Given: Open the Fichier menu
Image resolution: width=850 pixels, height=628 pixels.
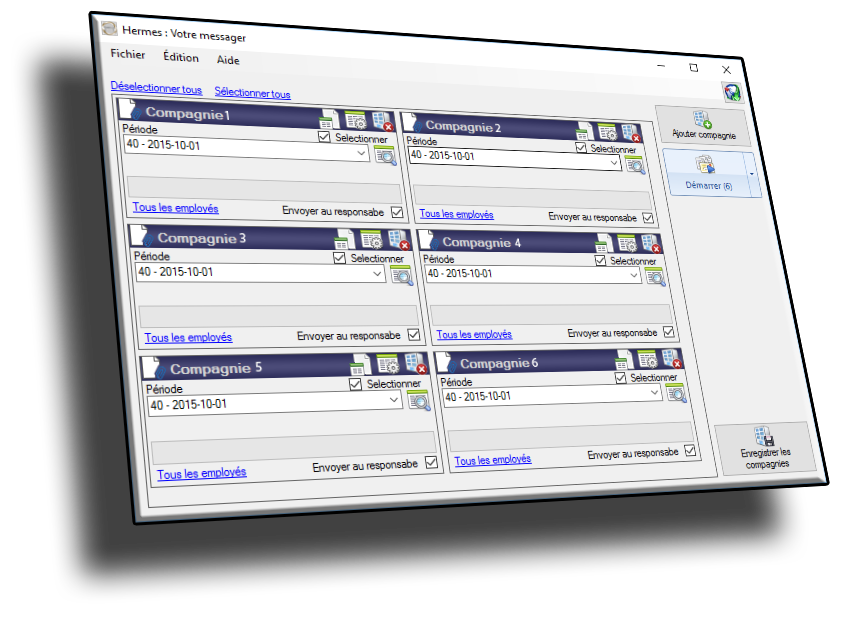Looking at the screenshot, I should tap(128, 54).
